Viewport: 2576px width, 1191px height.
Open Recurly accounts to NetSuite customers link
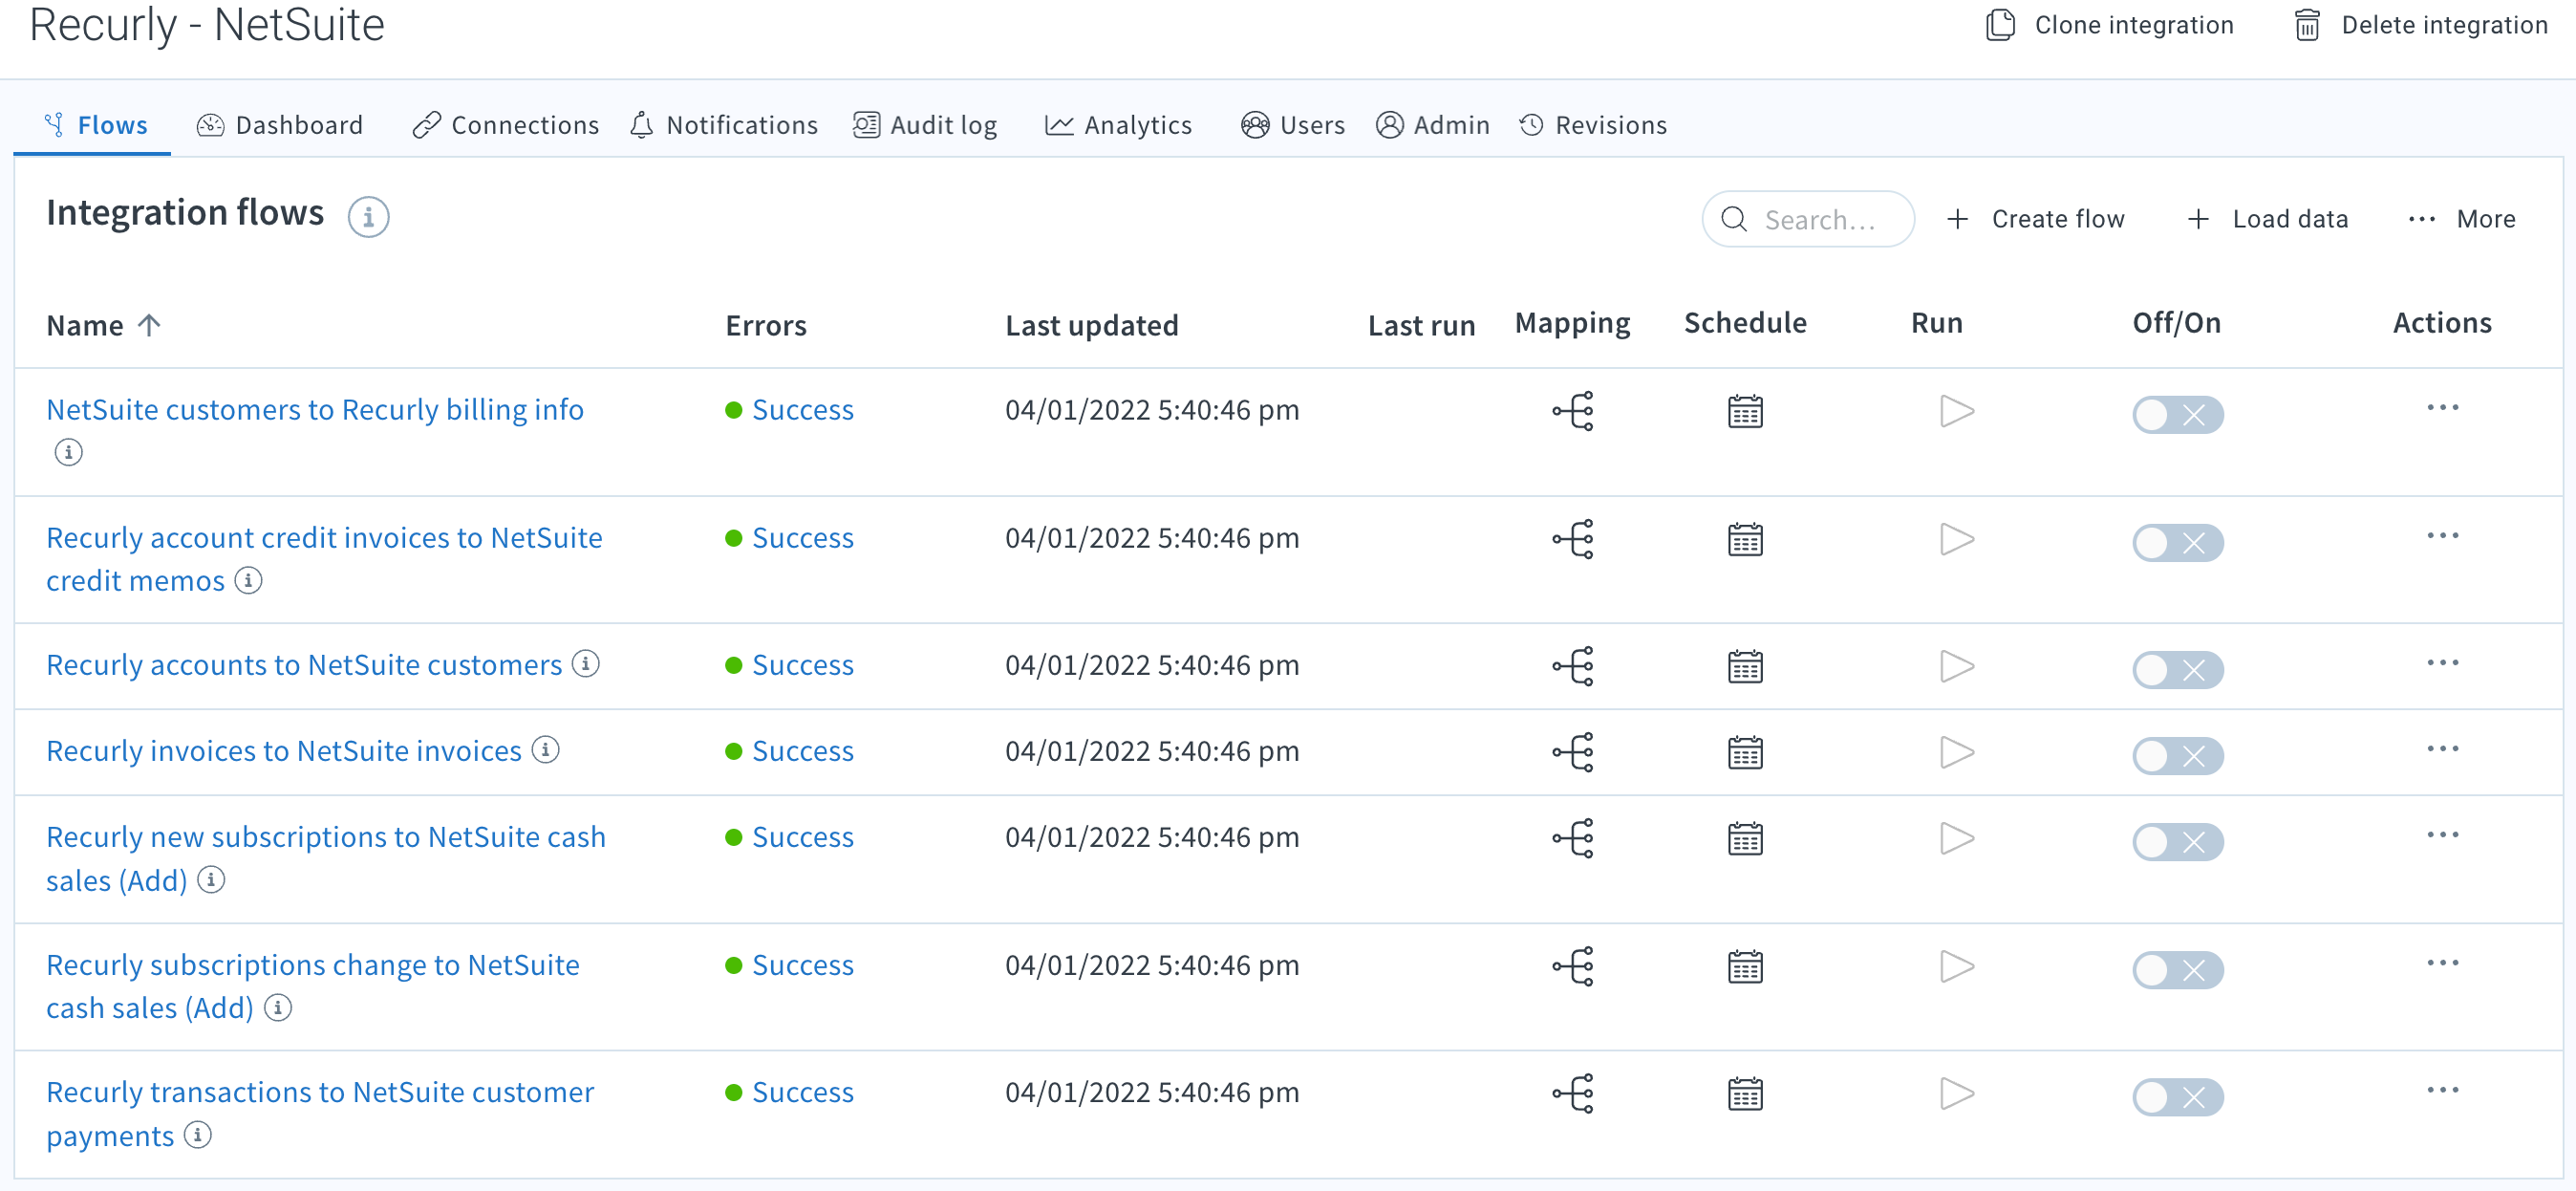pyautogui.click(x=304, y=664)
